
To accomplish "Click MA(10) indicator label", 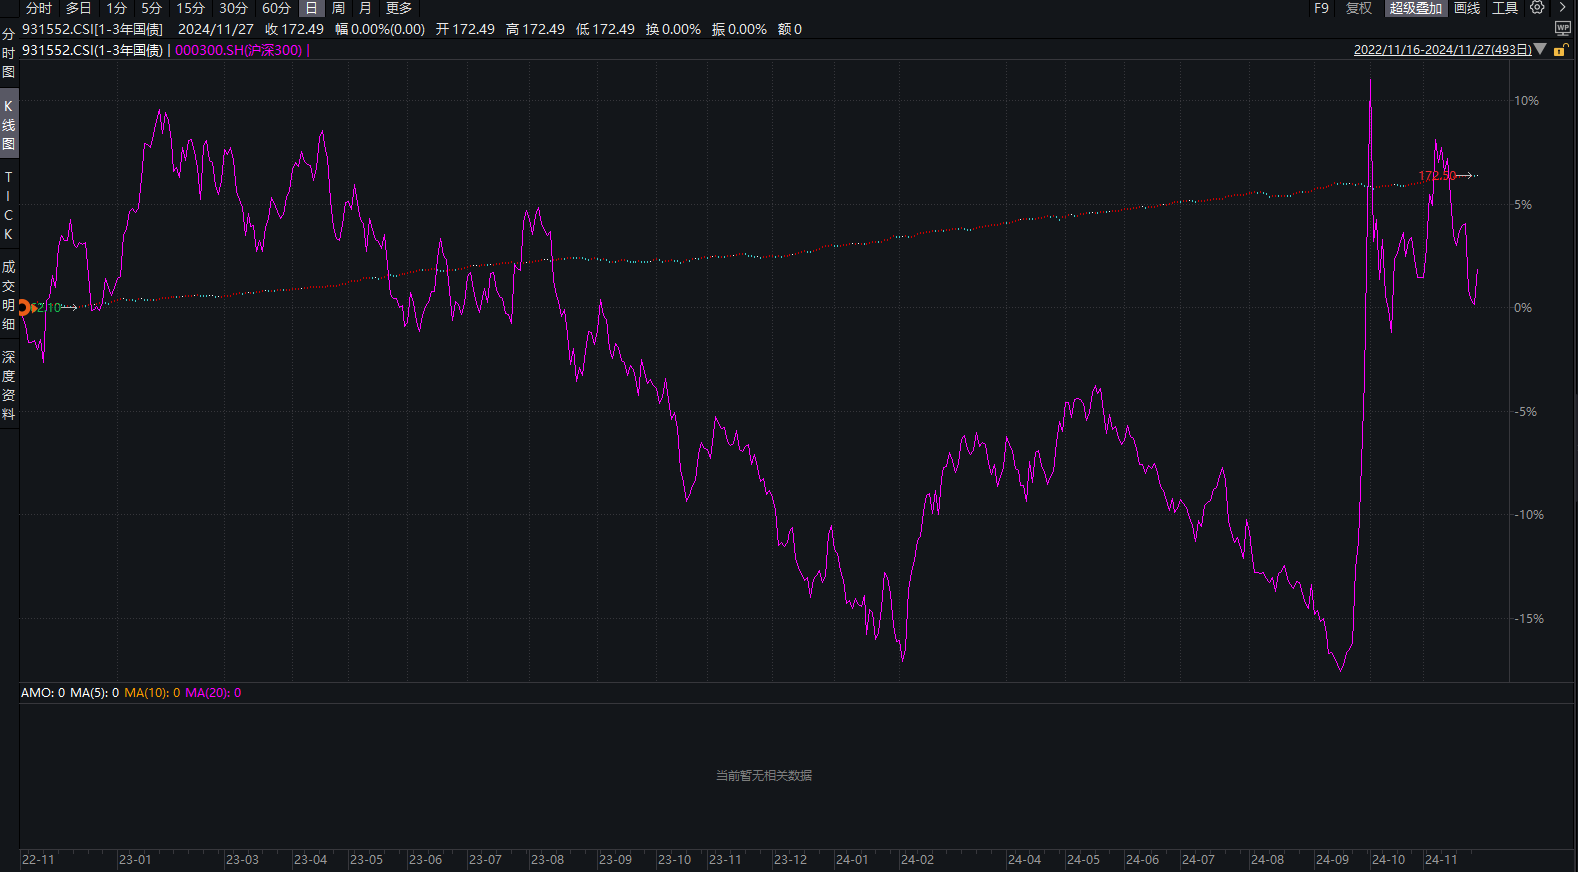I will pyautogui.click(x=152, y=692).
